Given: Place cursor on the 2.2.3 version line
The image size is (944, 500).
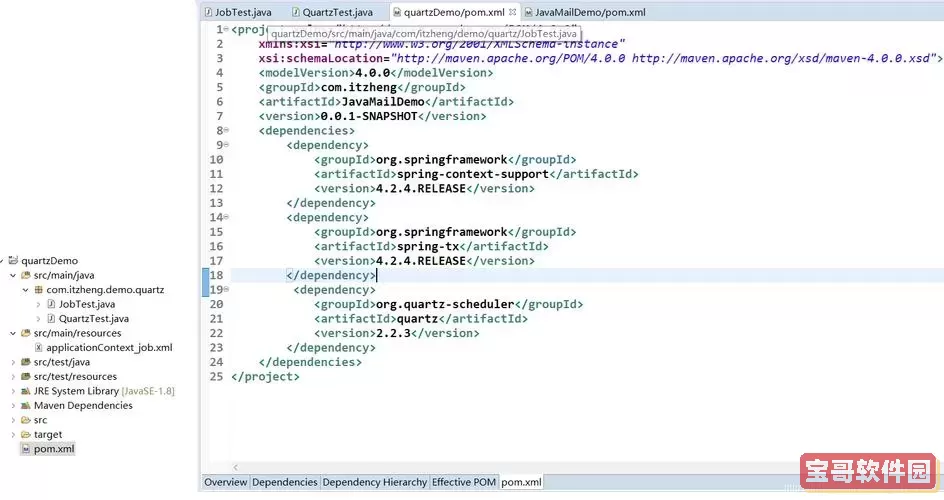Looking at the screenshot, I should click(396, 333).
